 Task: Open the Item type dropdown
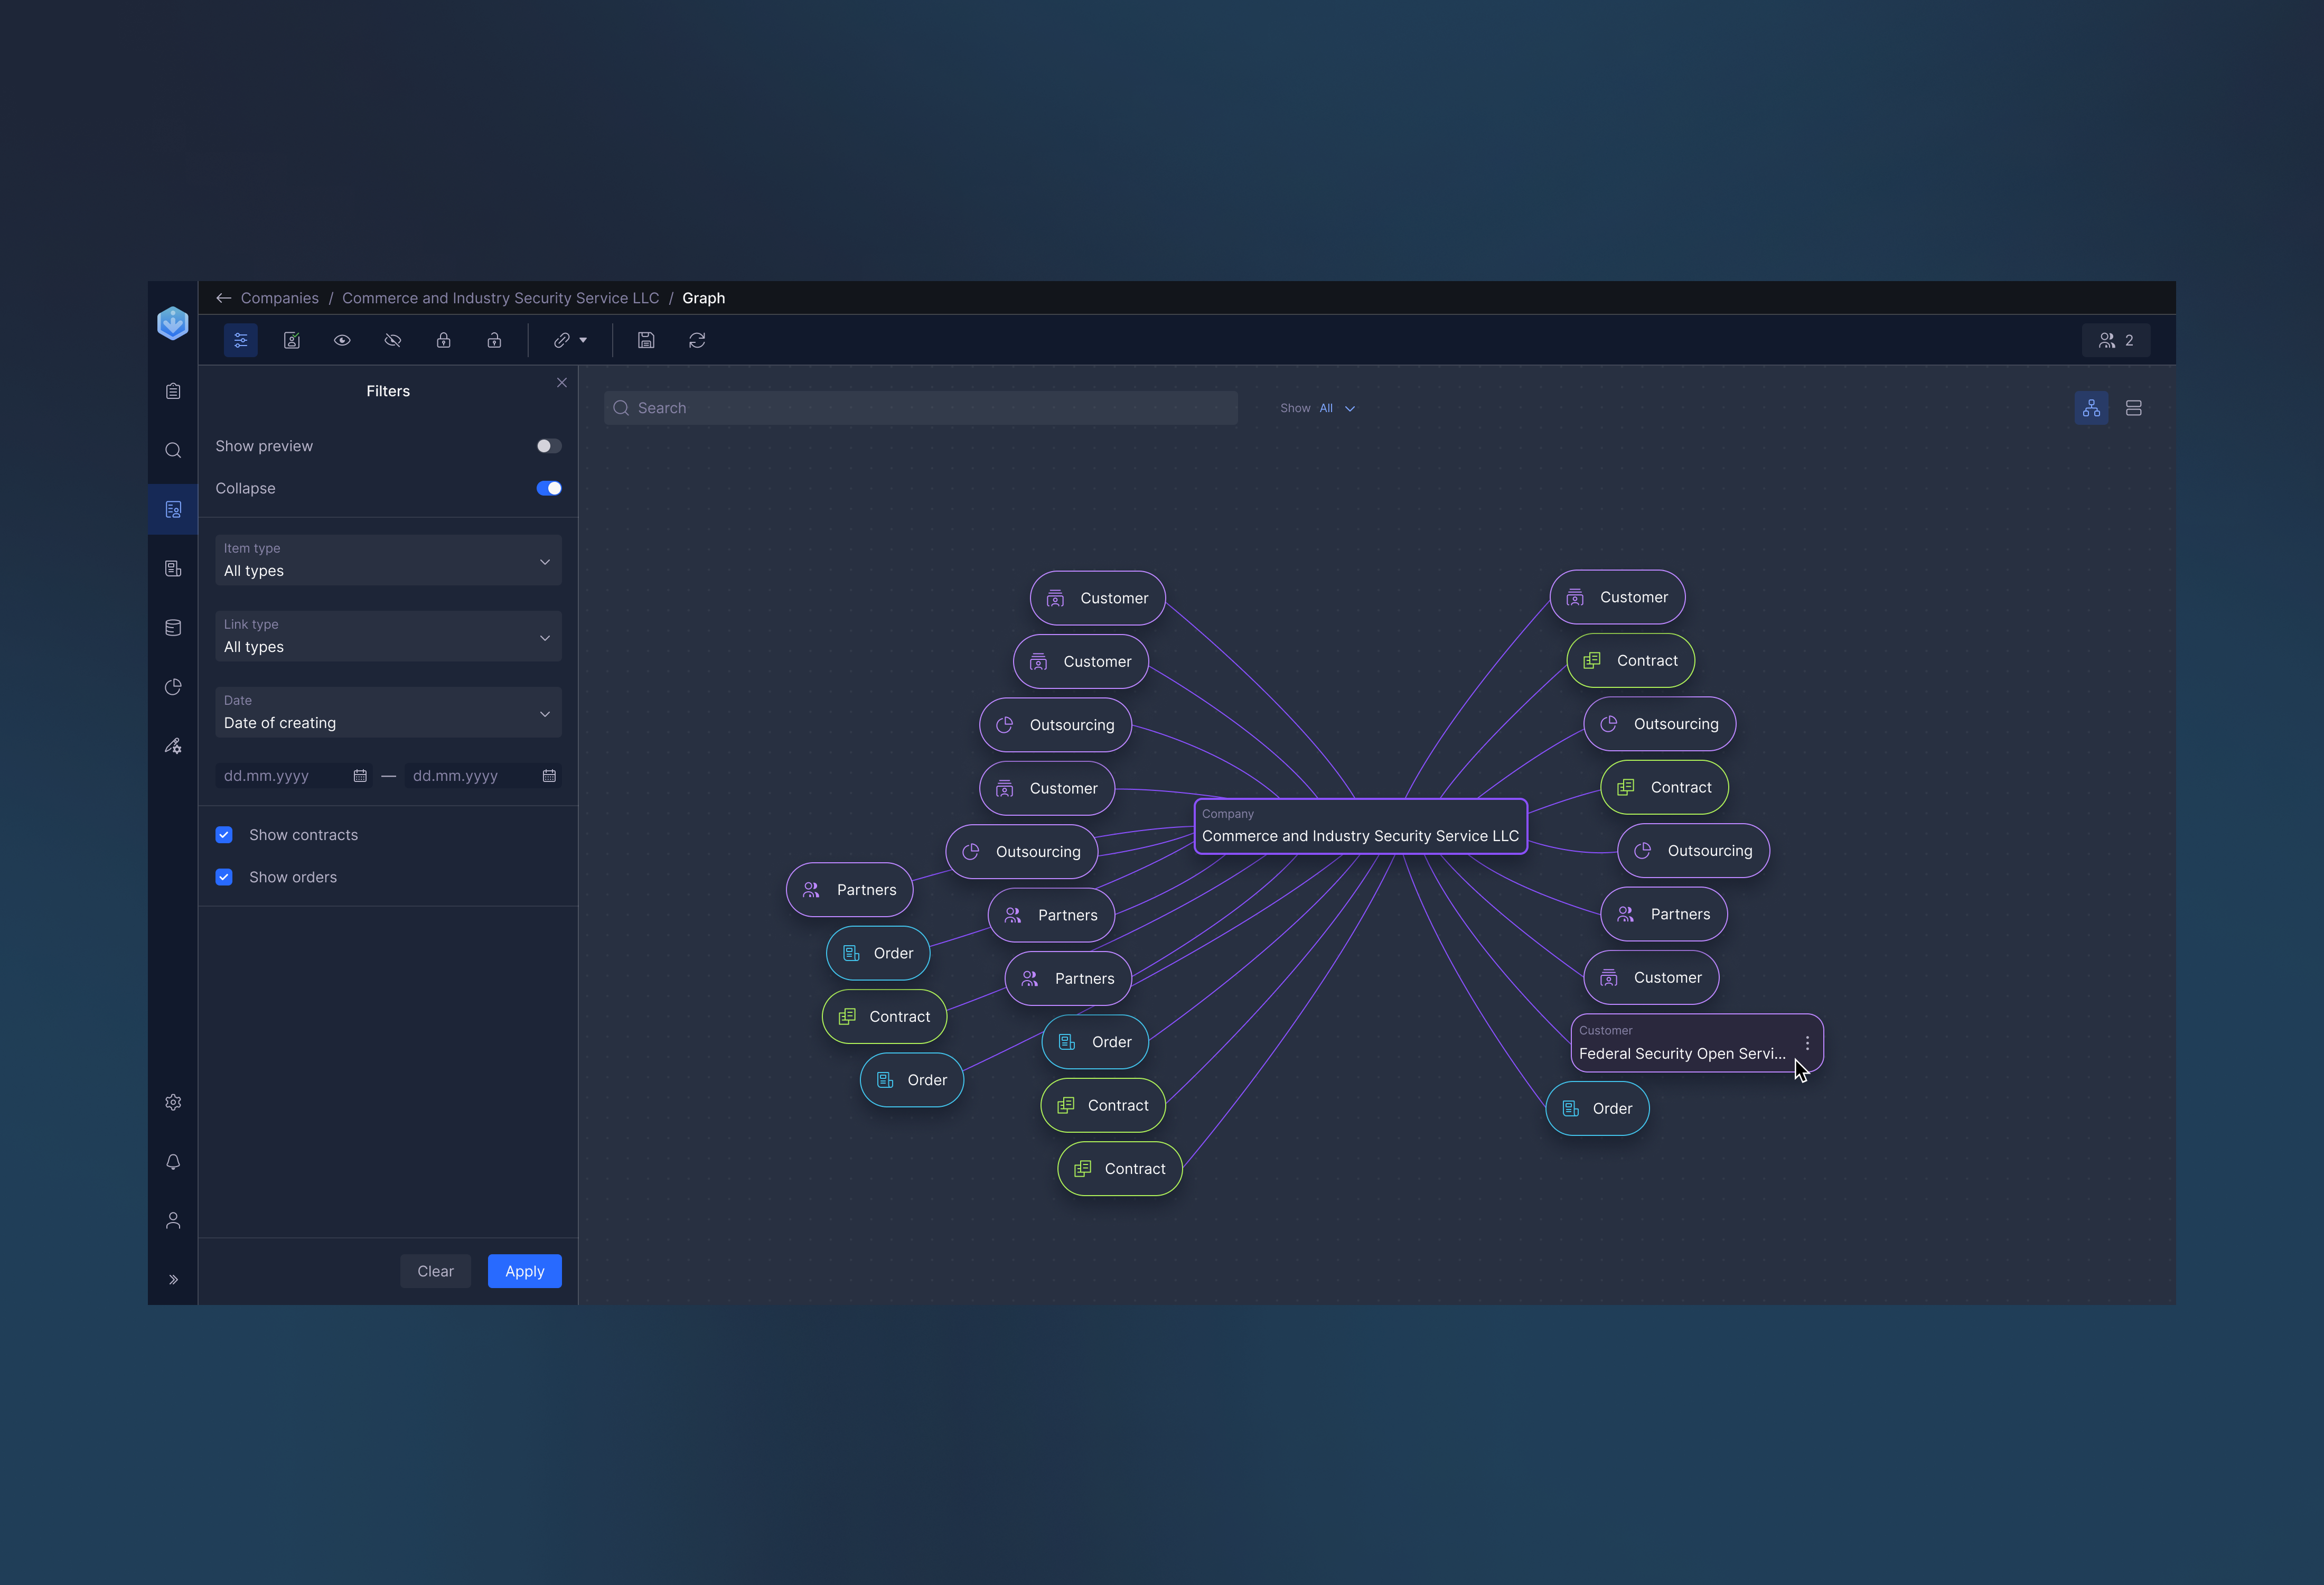coord(388,561)
